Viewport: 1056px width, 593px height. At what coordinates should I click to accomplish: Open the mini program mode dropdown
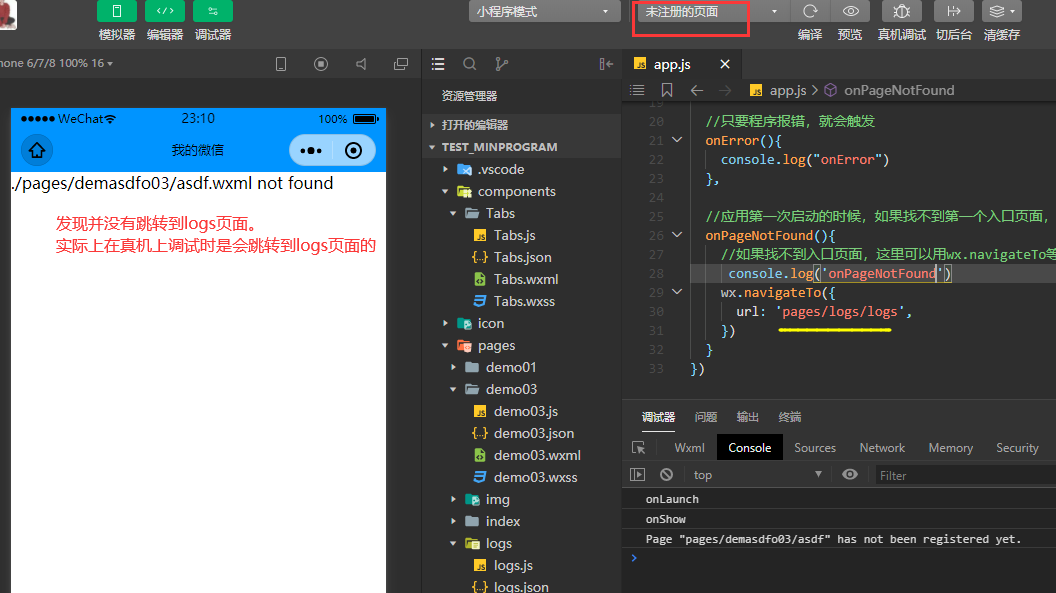pyautogui.click(x=544, y=11)
